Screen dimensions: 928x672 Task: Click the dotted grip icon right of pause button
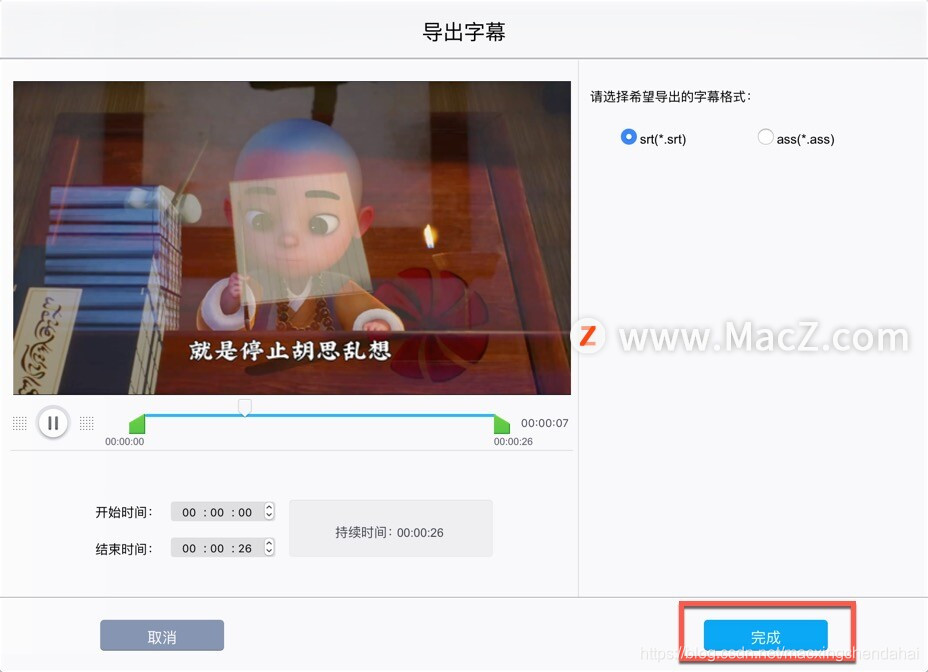pyautogui.click(x=87, y=423)
